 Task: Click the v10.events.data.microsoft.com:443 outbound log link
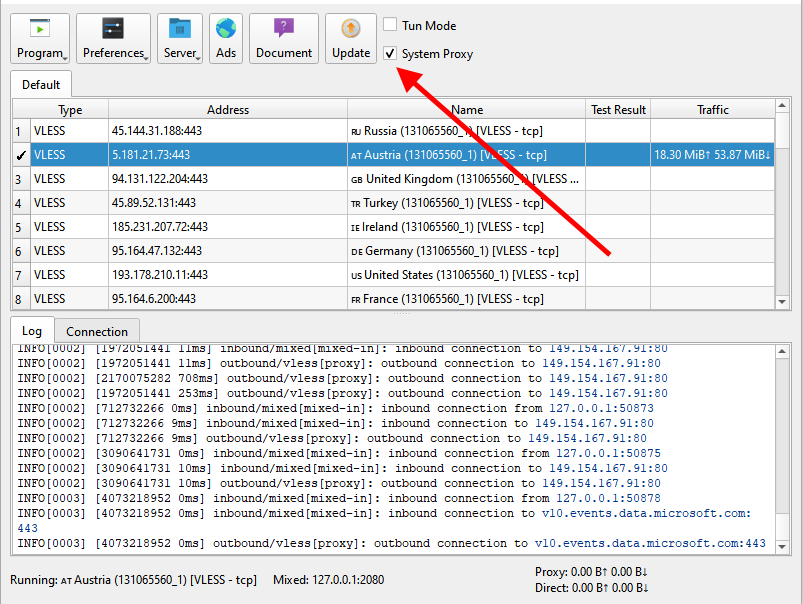[x=650, y=543]
